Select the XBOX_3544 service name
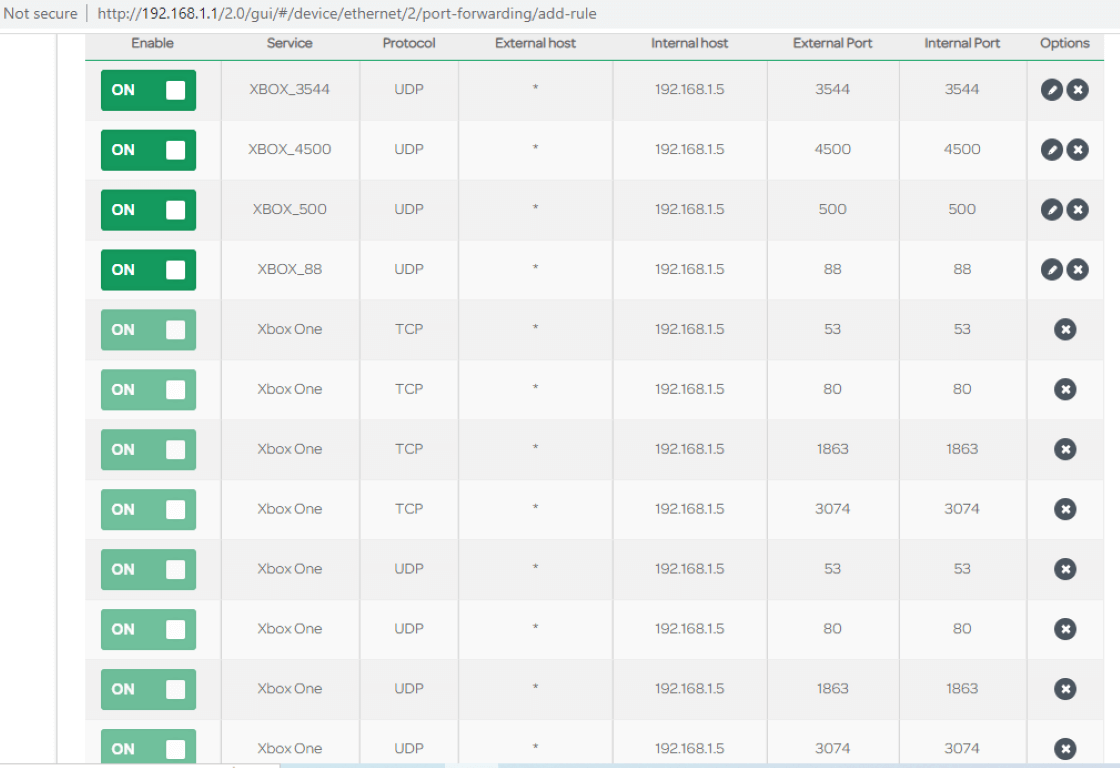This screenshot has height=768, width=1120. click(x=289, y=89)
